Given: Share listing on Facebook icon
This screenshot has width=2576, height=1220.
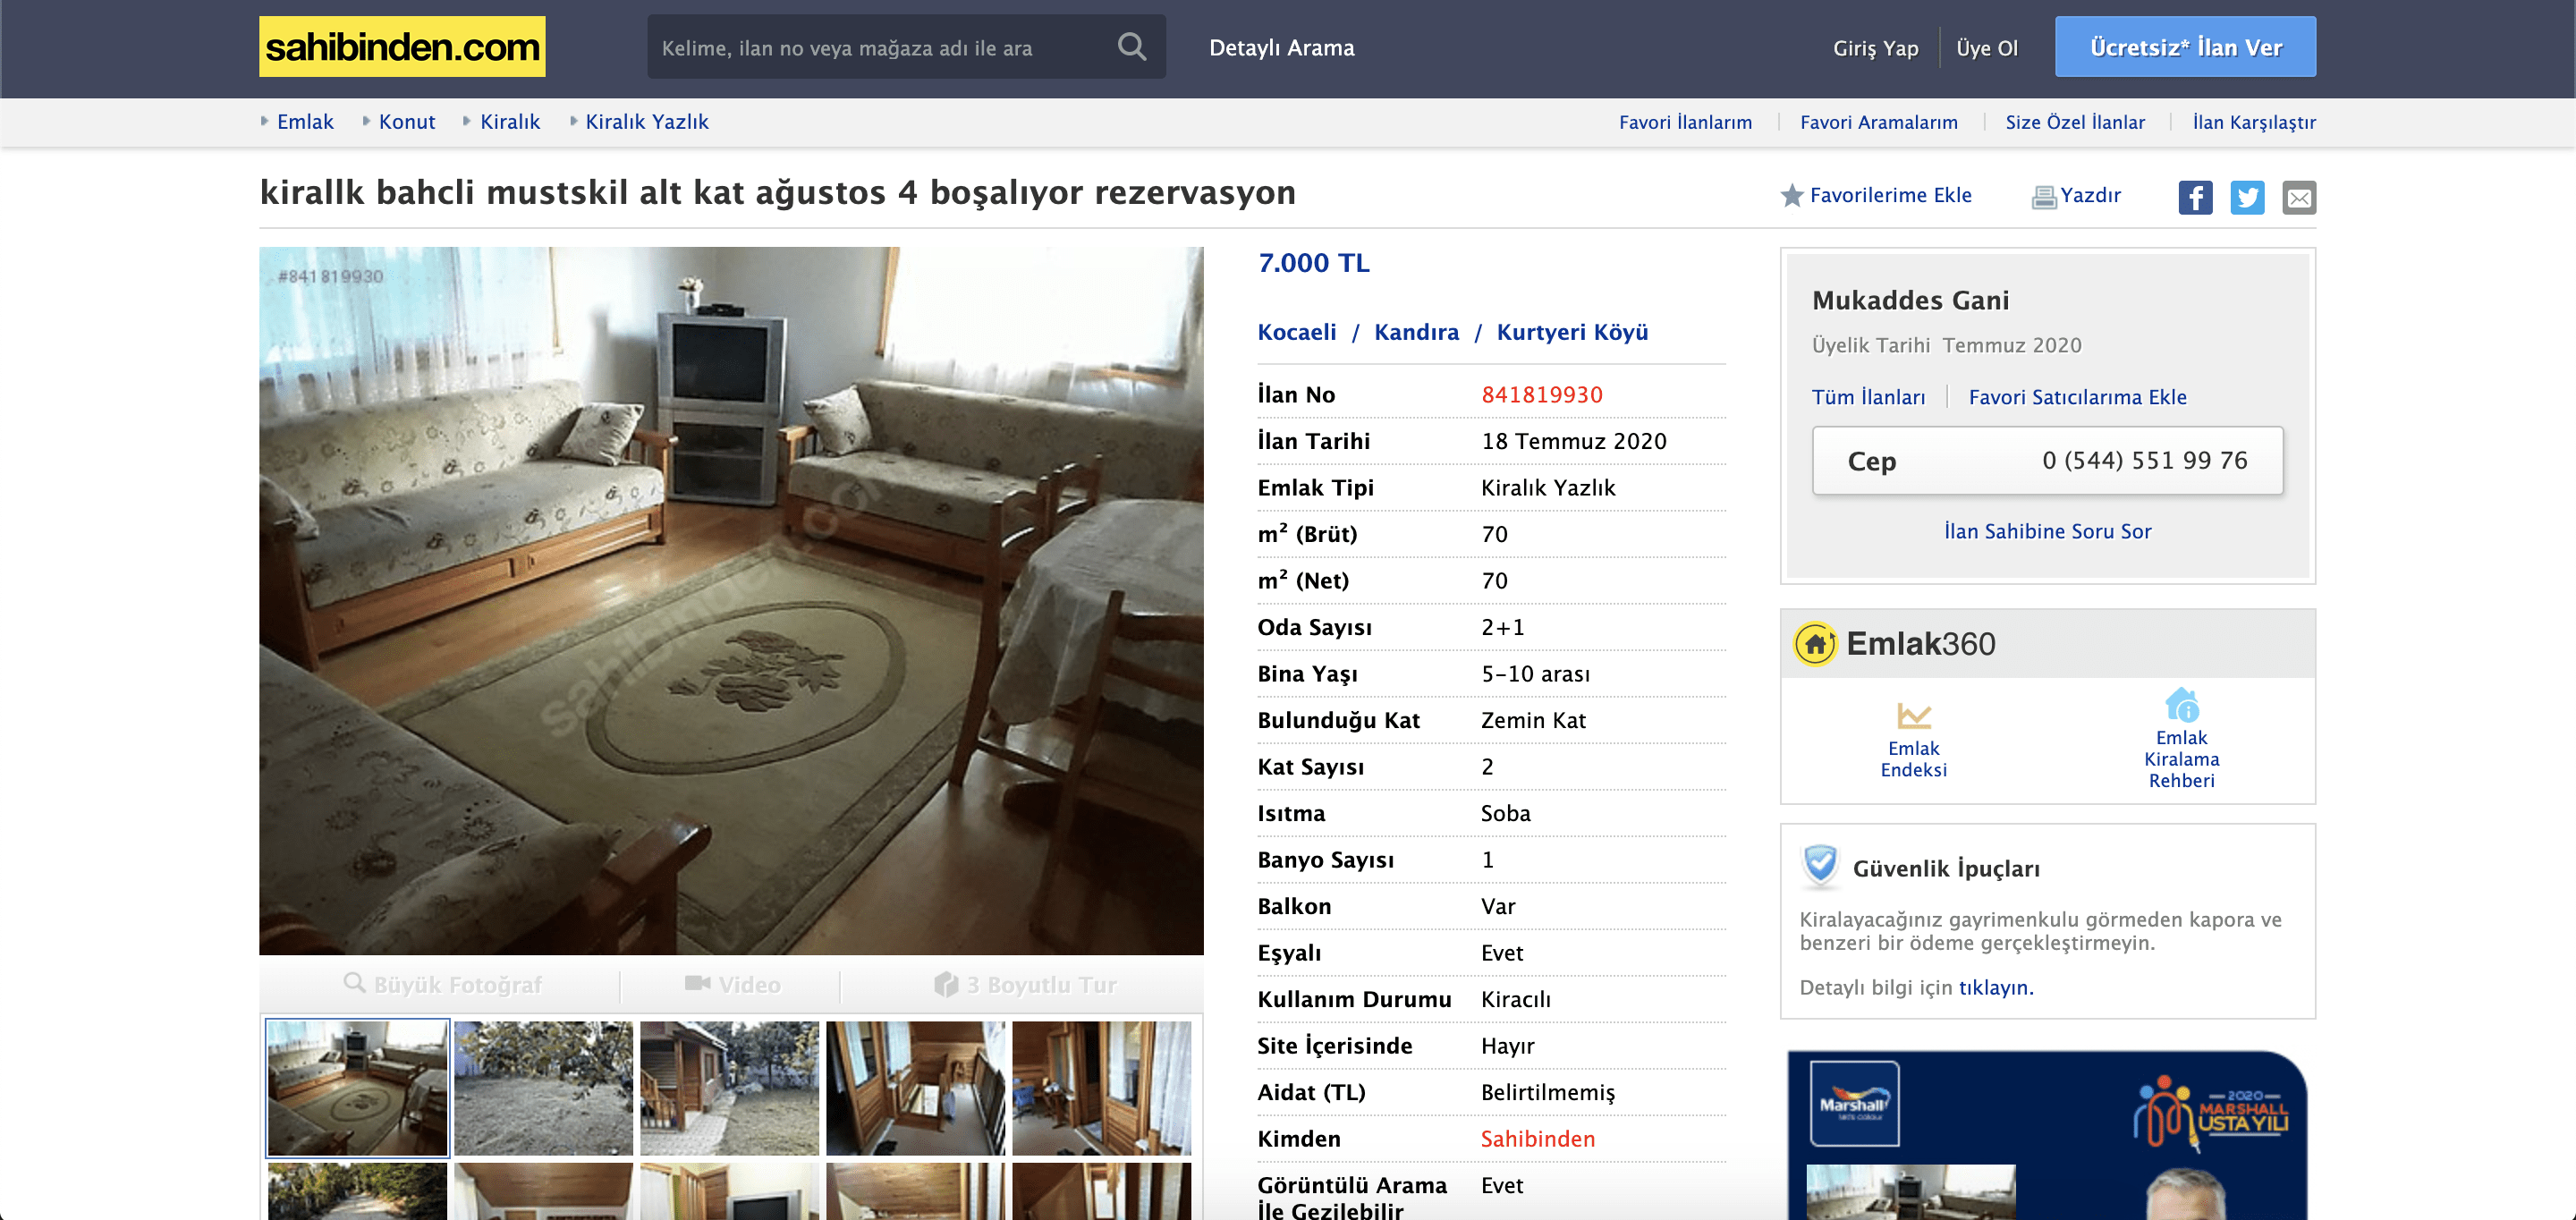Looking at the screenshot, I should pos(2195,197).
